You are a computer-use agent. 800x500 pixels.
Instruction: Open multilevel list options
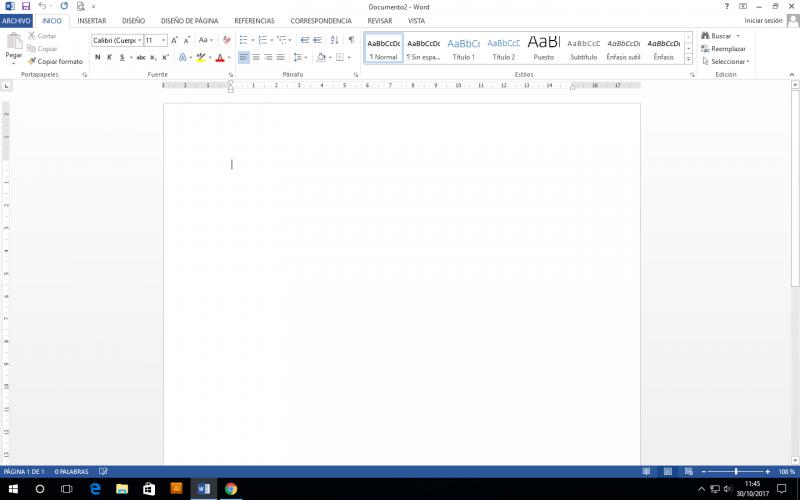[x=282, y=40]
